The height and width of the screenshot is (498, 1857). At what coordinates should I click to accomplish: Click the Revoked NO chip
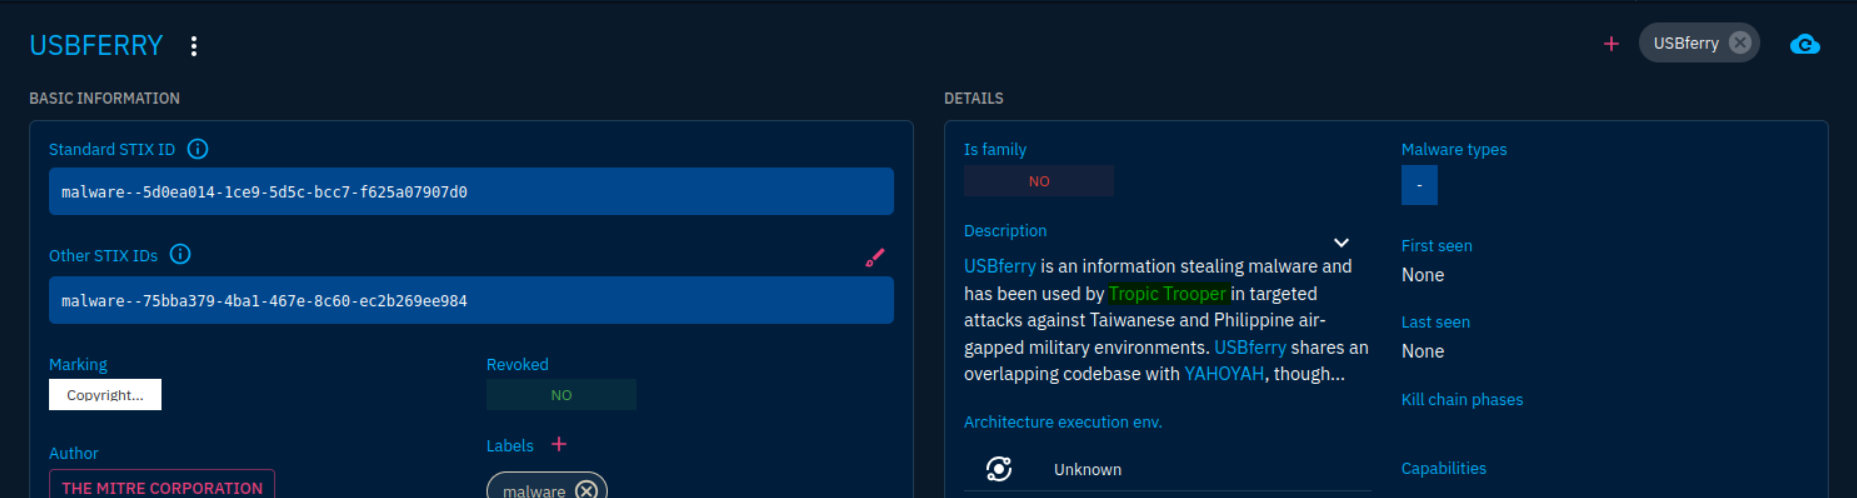pyautogui.click(x=561, y=395)
